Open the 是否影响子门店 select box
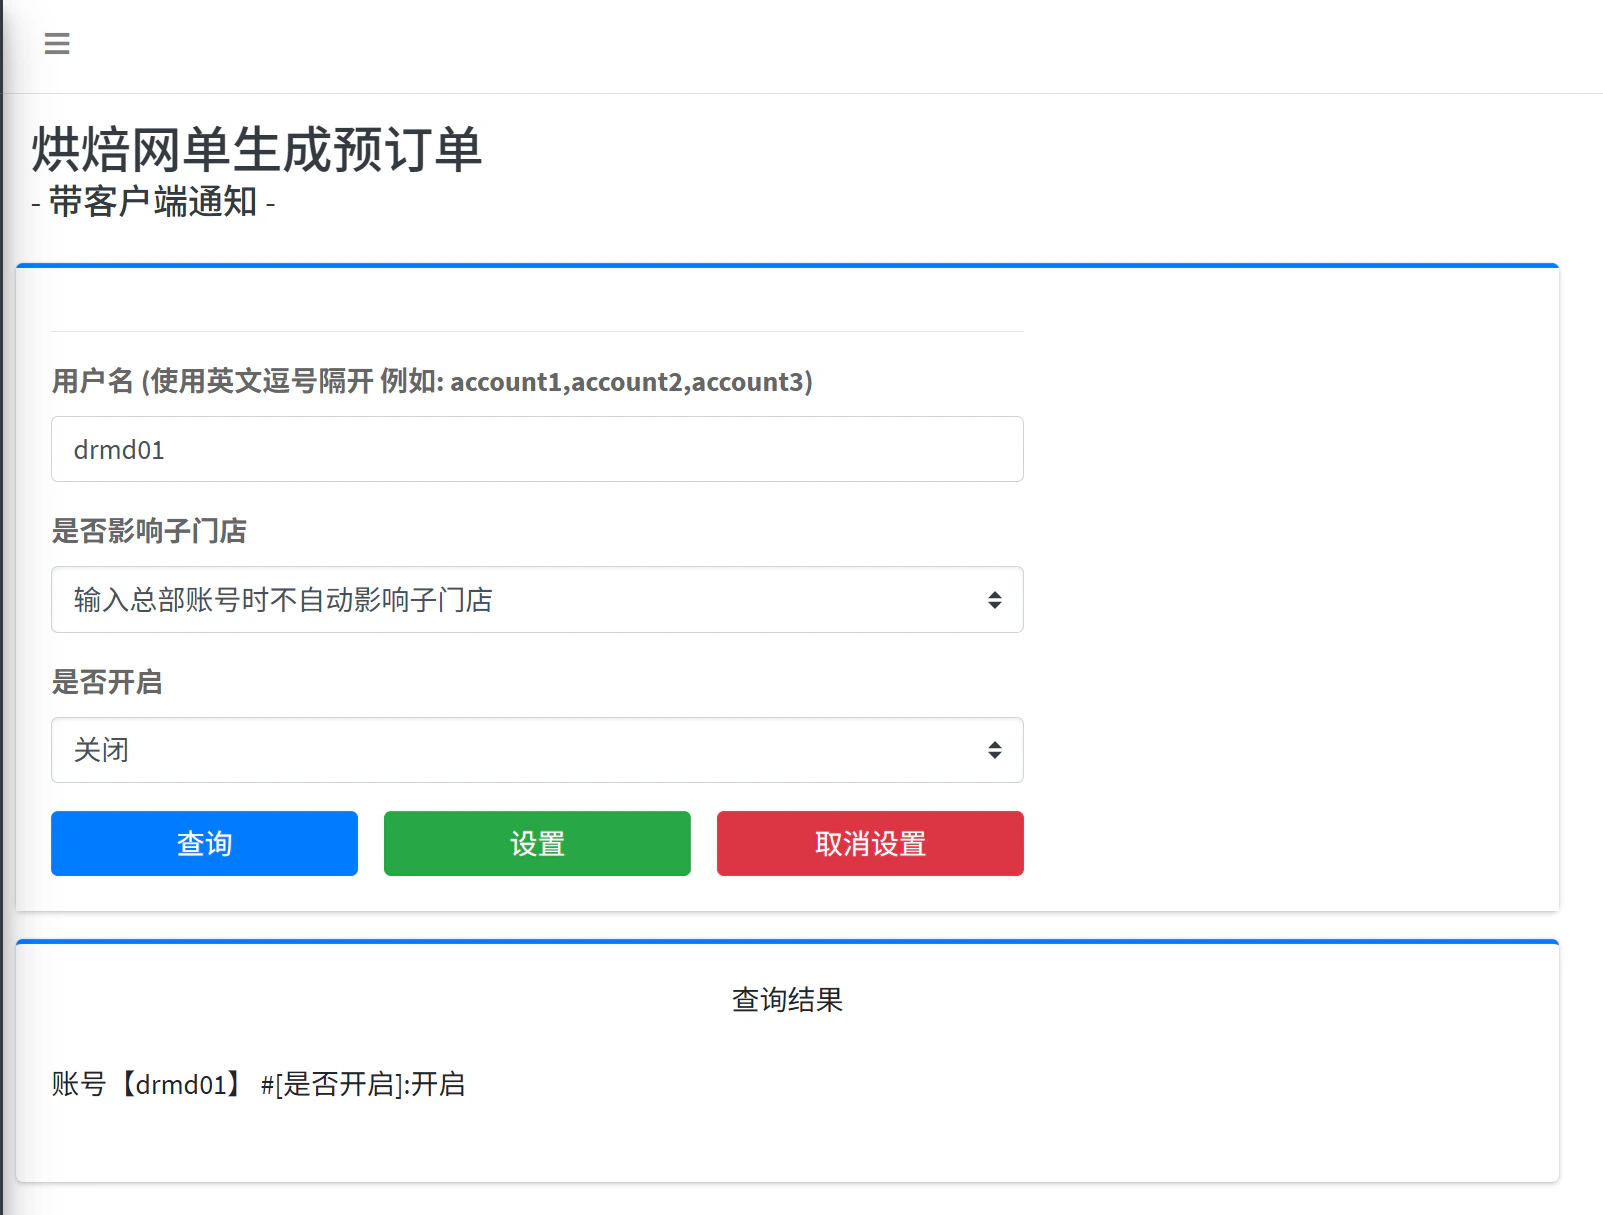Image resolution: width=1603 pixels, height=1215 pixels. pyautogui.click(x=537, y=599)
